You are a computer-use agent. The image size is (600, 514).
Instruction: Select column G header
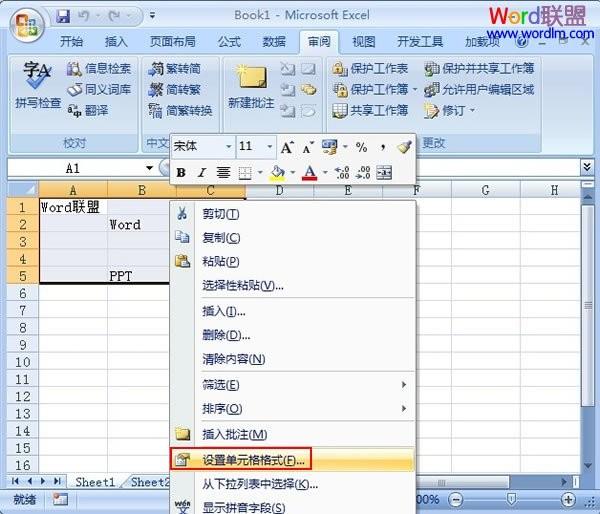(x=486, y=190)
